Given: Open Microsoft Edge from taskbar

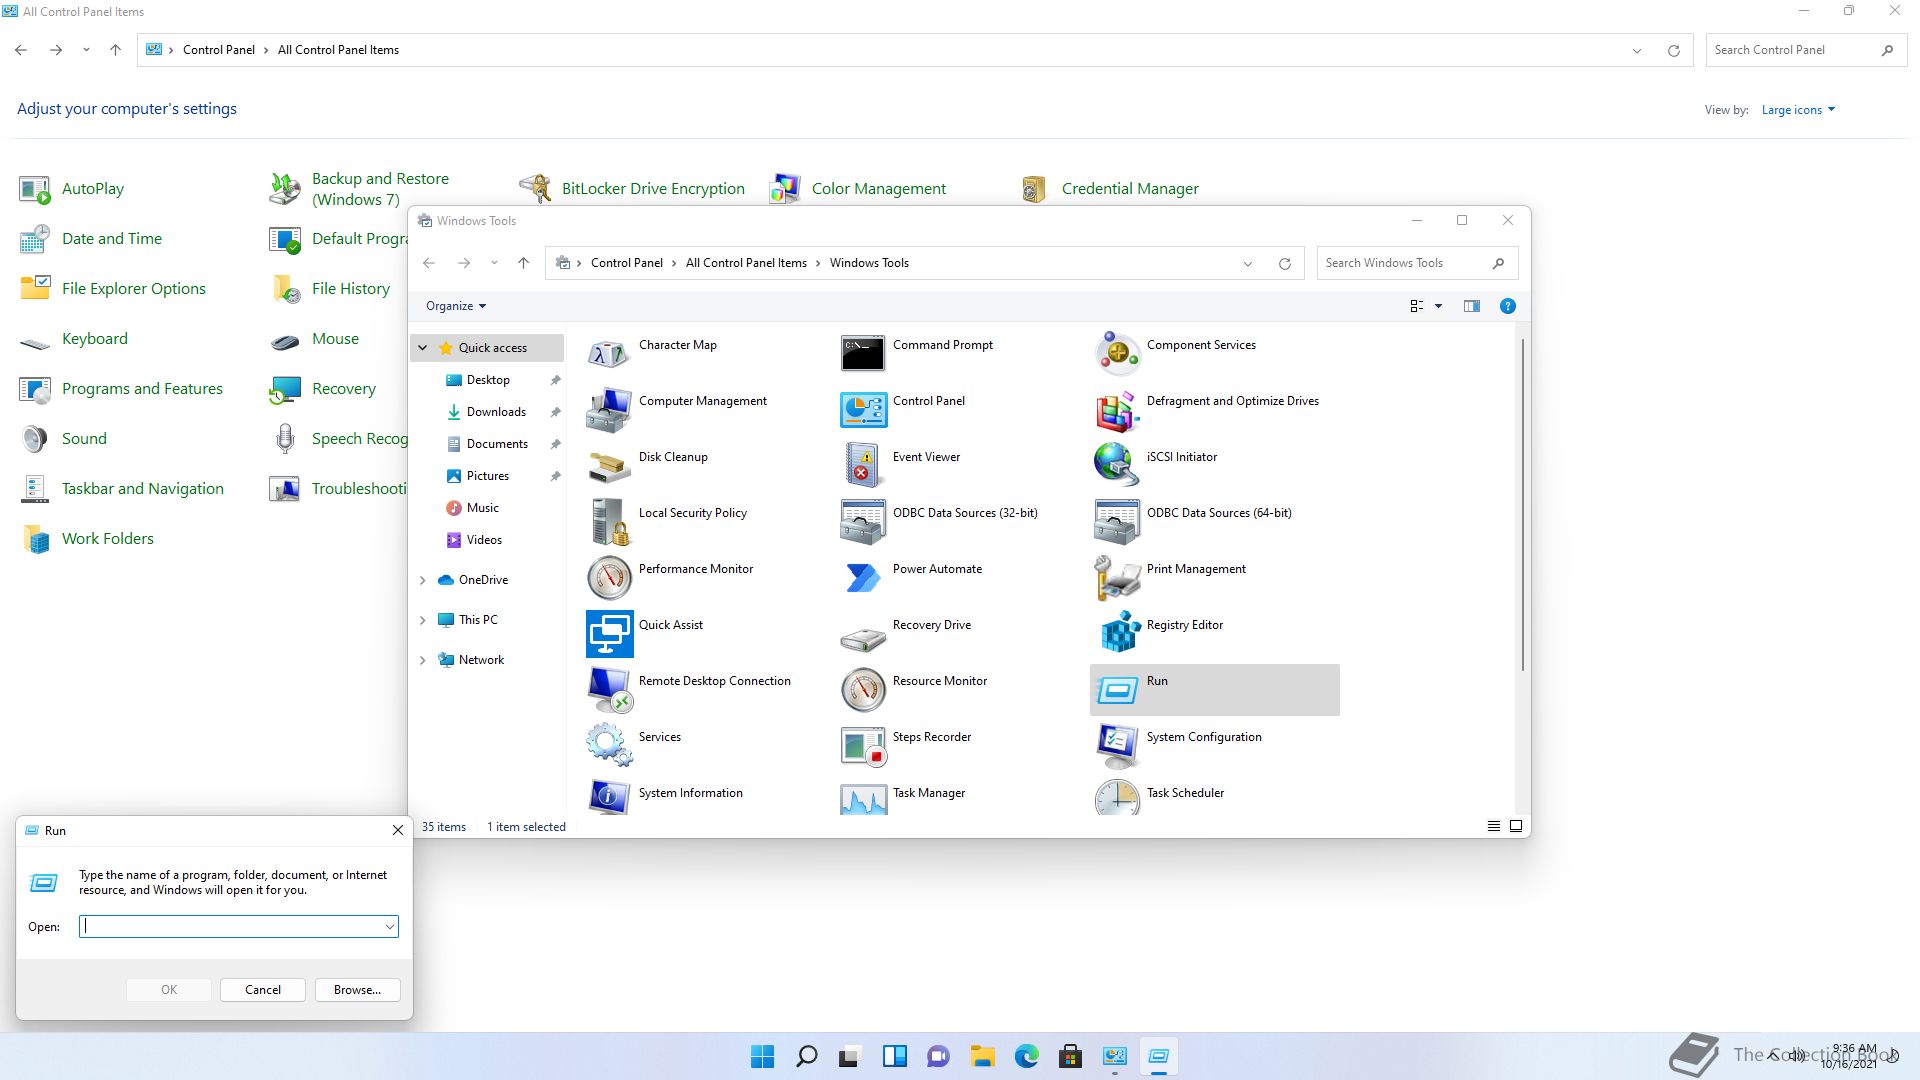Looking at the screenshot, I should tap(1027, 1057).
